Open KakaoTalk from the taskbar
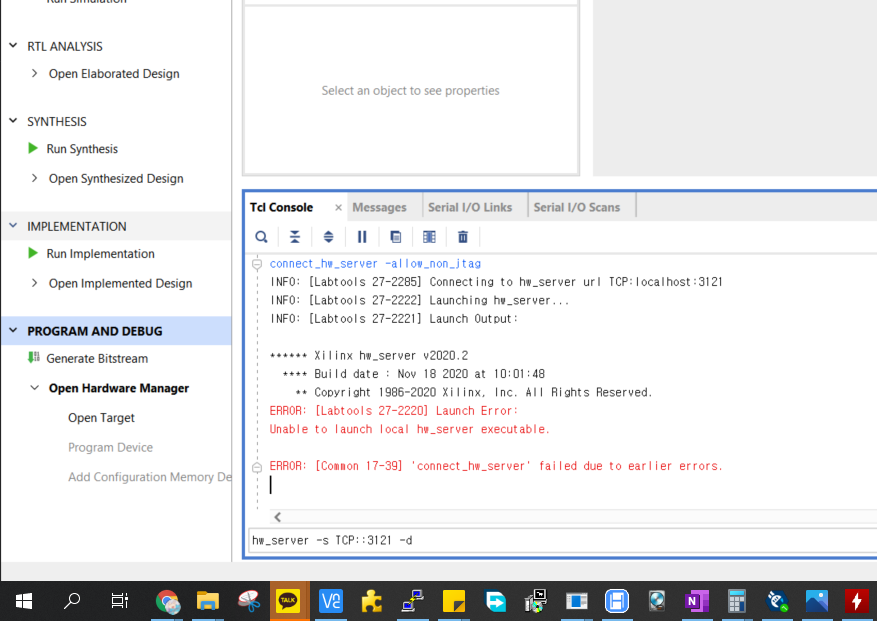The height and width of the screenshot is (621, 877). tap(288, 601)
